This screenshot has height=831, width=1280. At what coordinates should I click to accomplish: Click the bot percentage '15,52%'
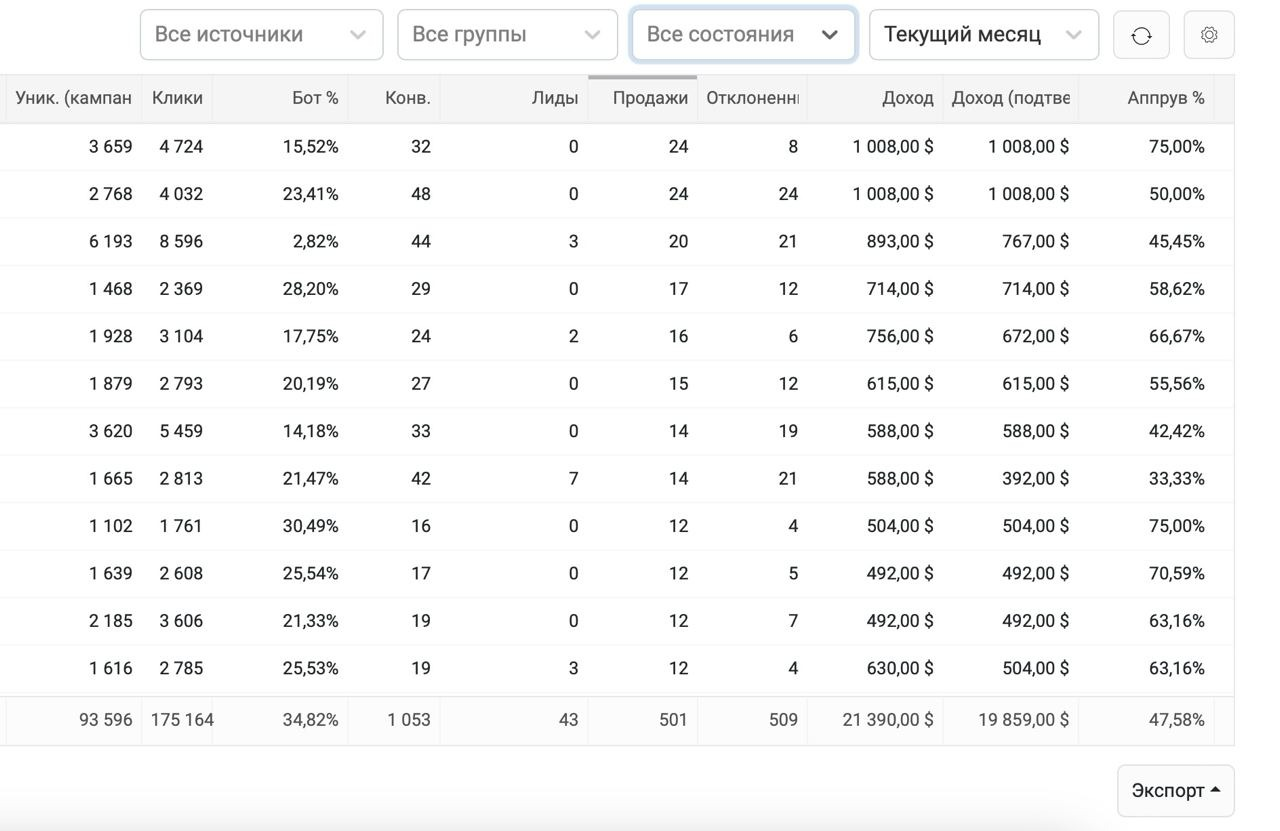pyautogui.click(x=311, y=147)
